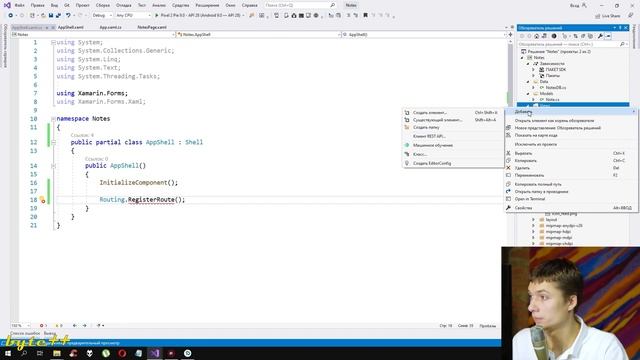
Task: Collapse the AppShell constructor code block
Action: pos(53,166)
